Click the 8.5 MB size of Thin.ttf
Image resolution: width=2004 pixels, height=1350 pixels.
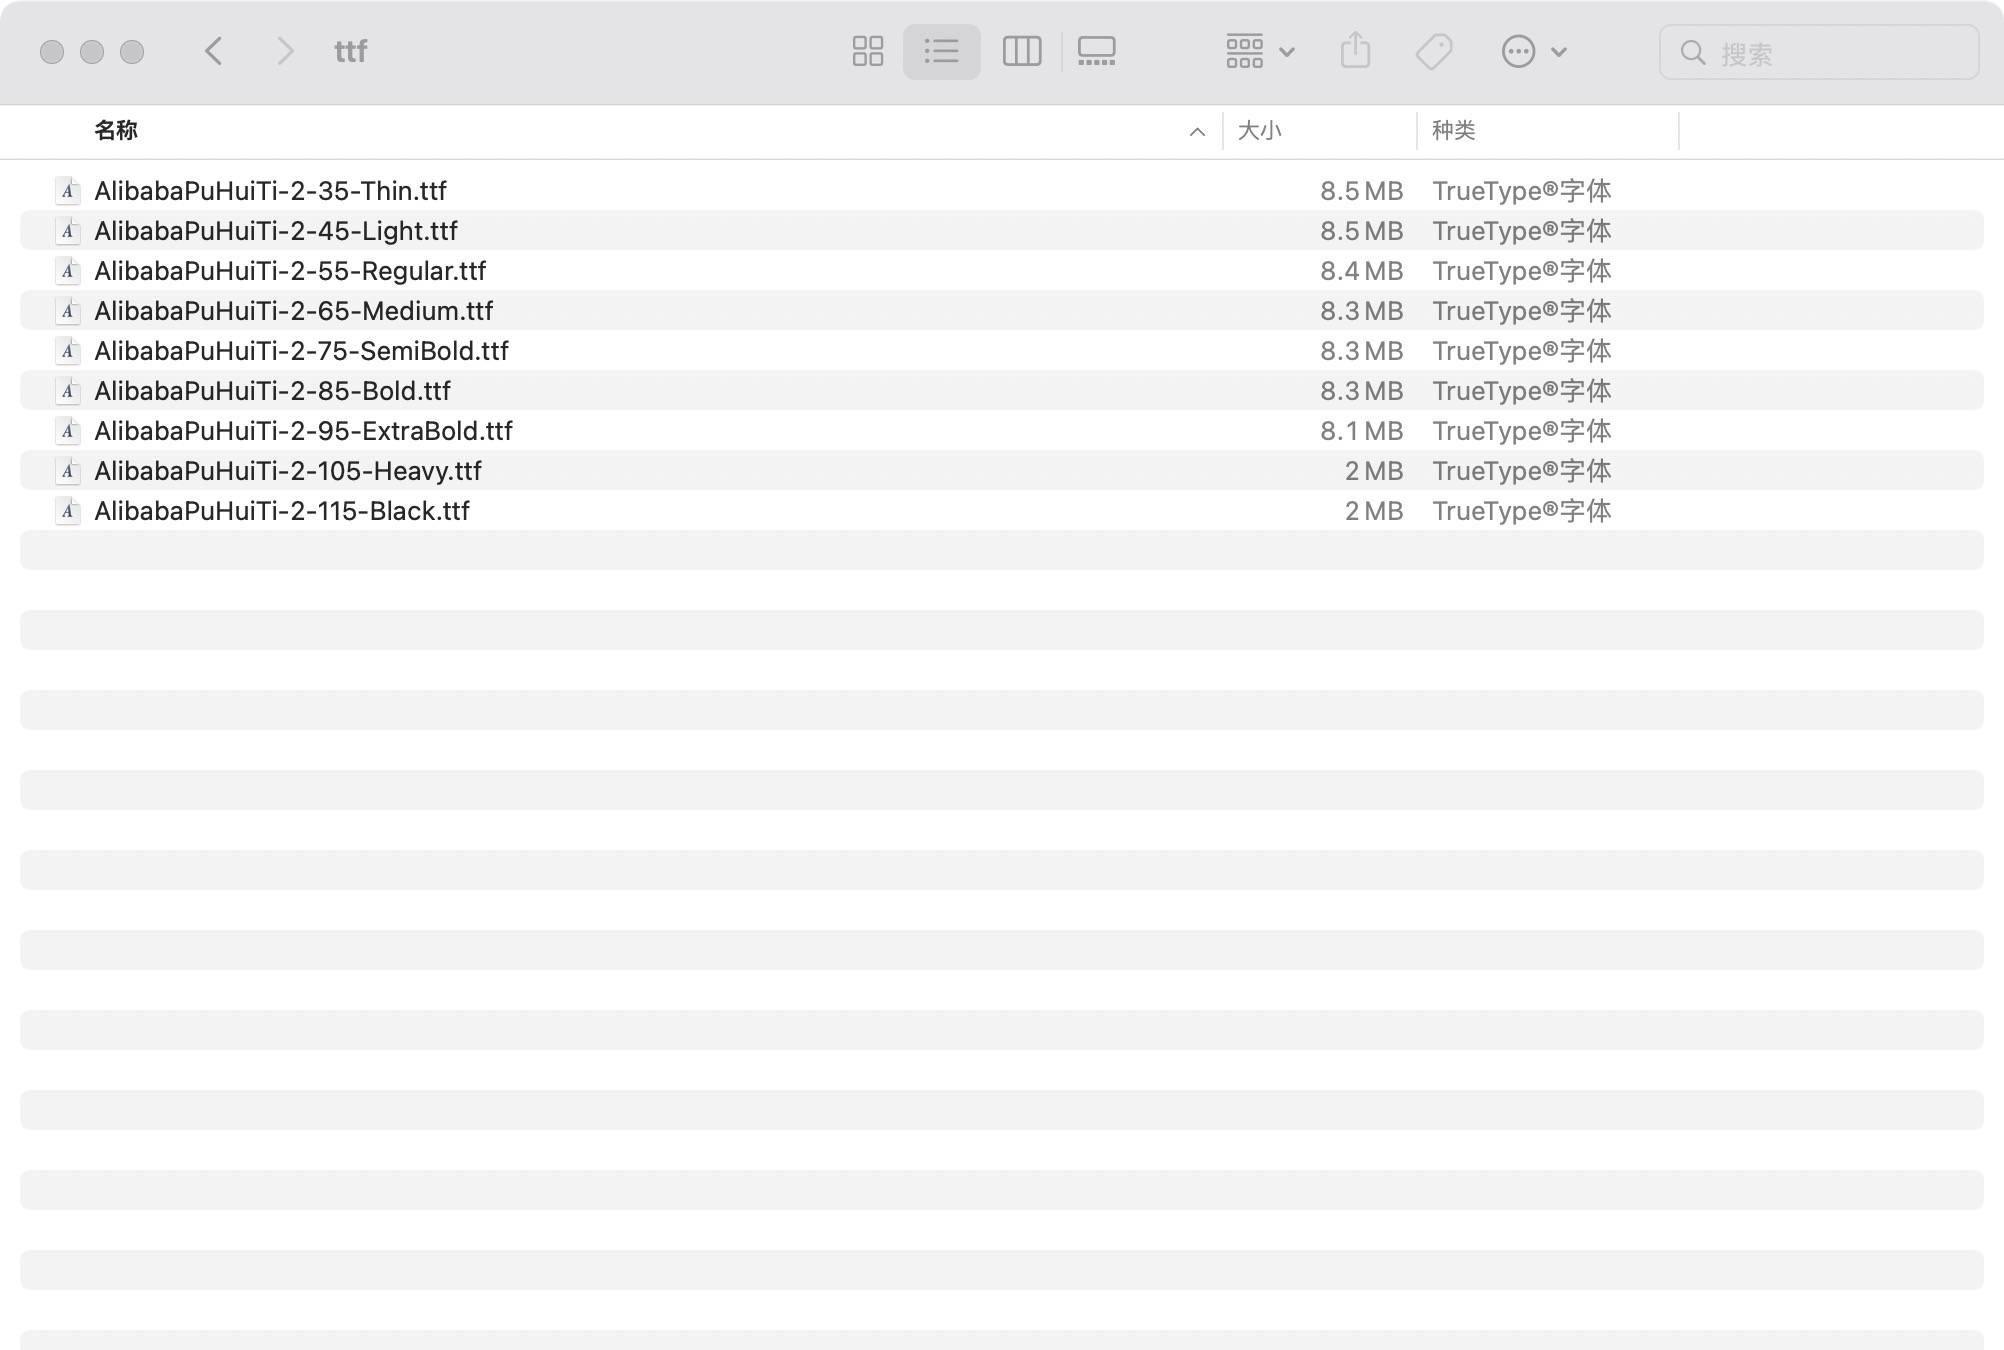pos(1361,190)
